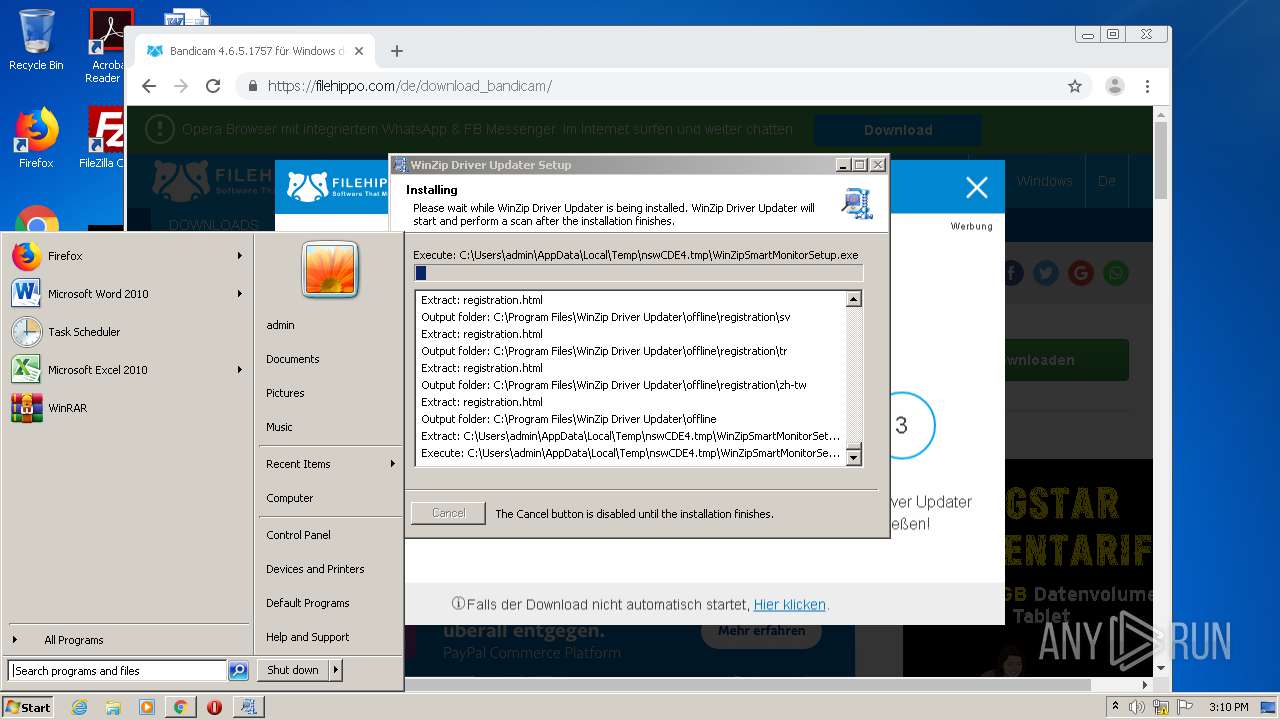The height and width of the screenshot is (720, 1280).
Task: Launch WinRAR from Start menu
Action: [126, 408]
